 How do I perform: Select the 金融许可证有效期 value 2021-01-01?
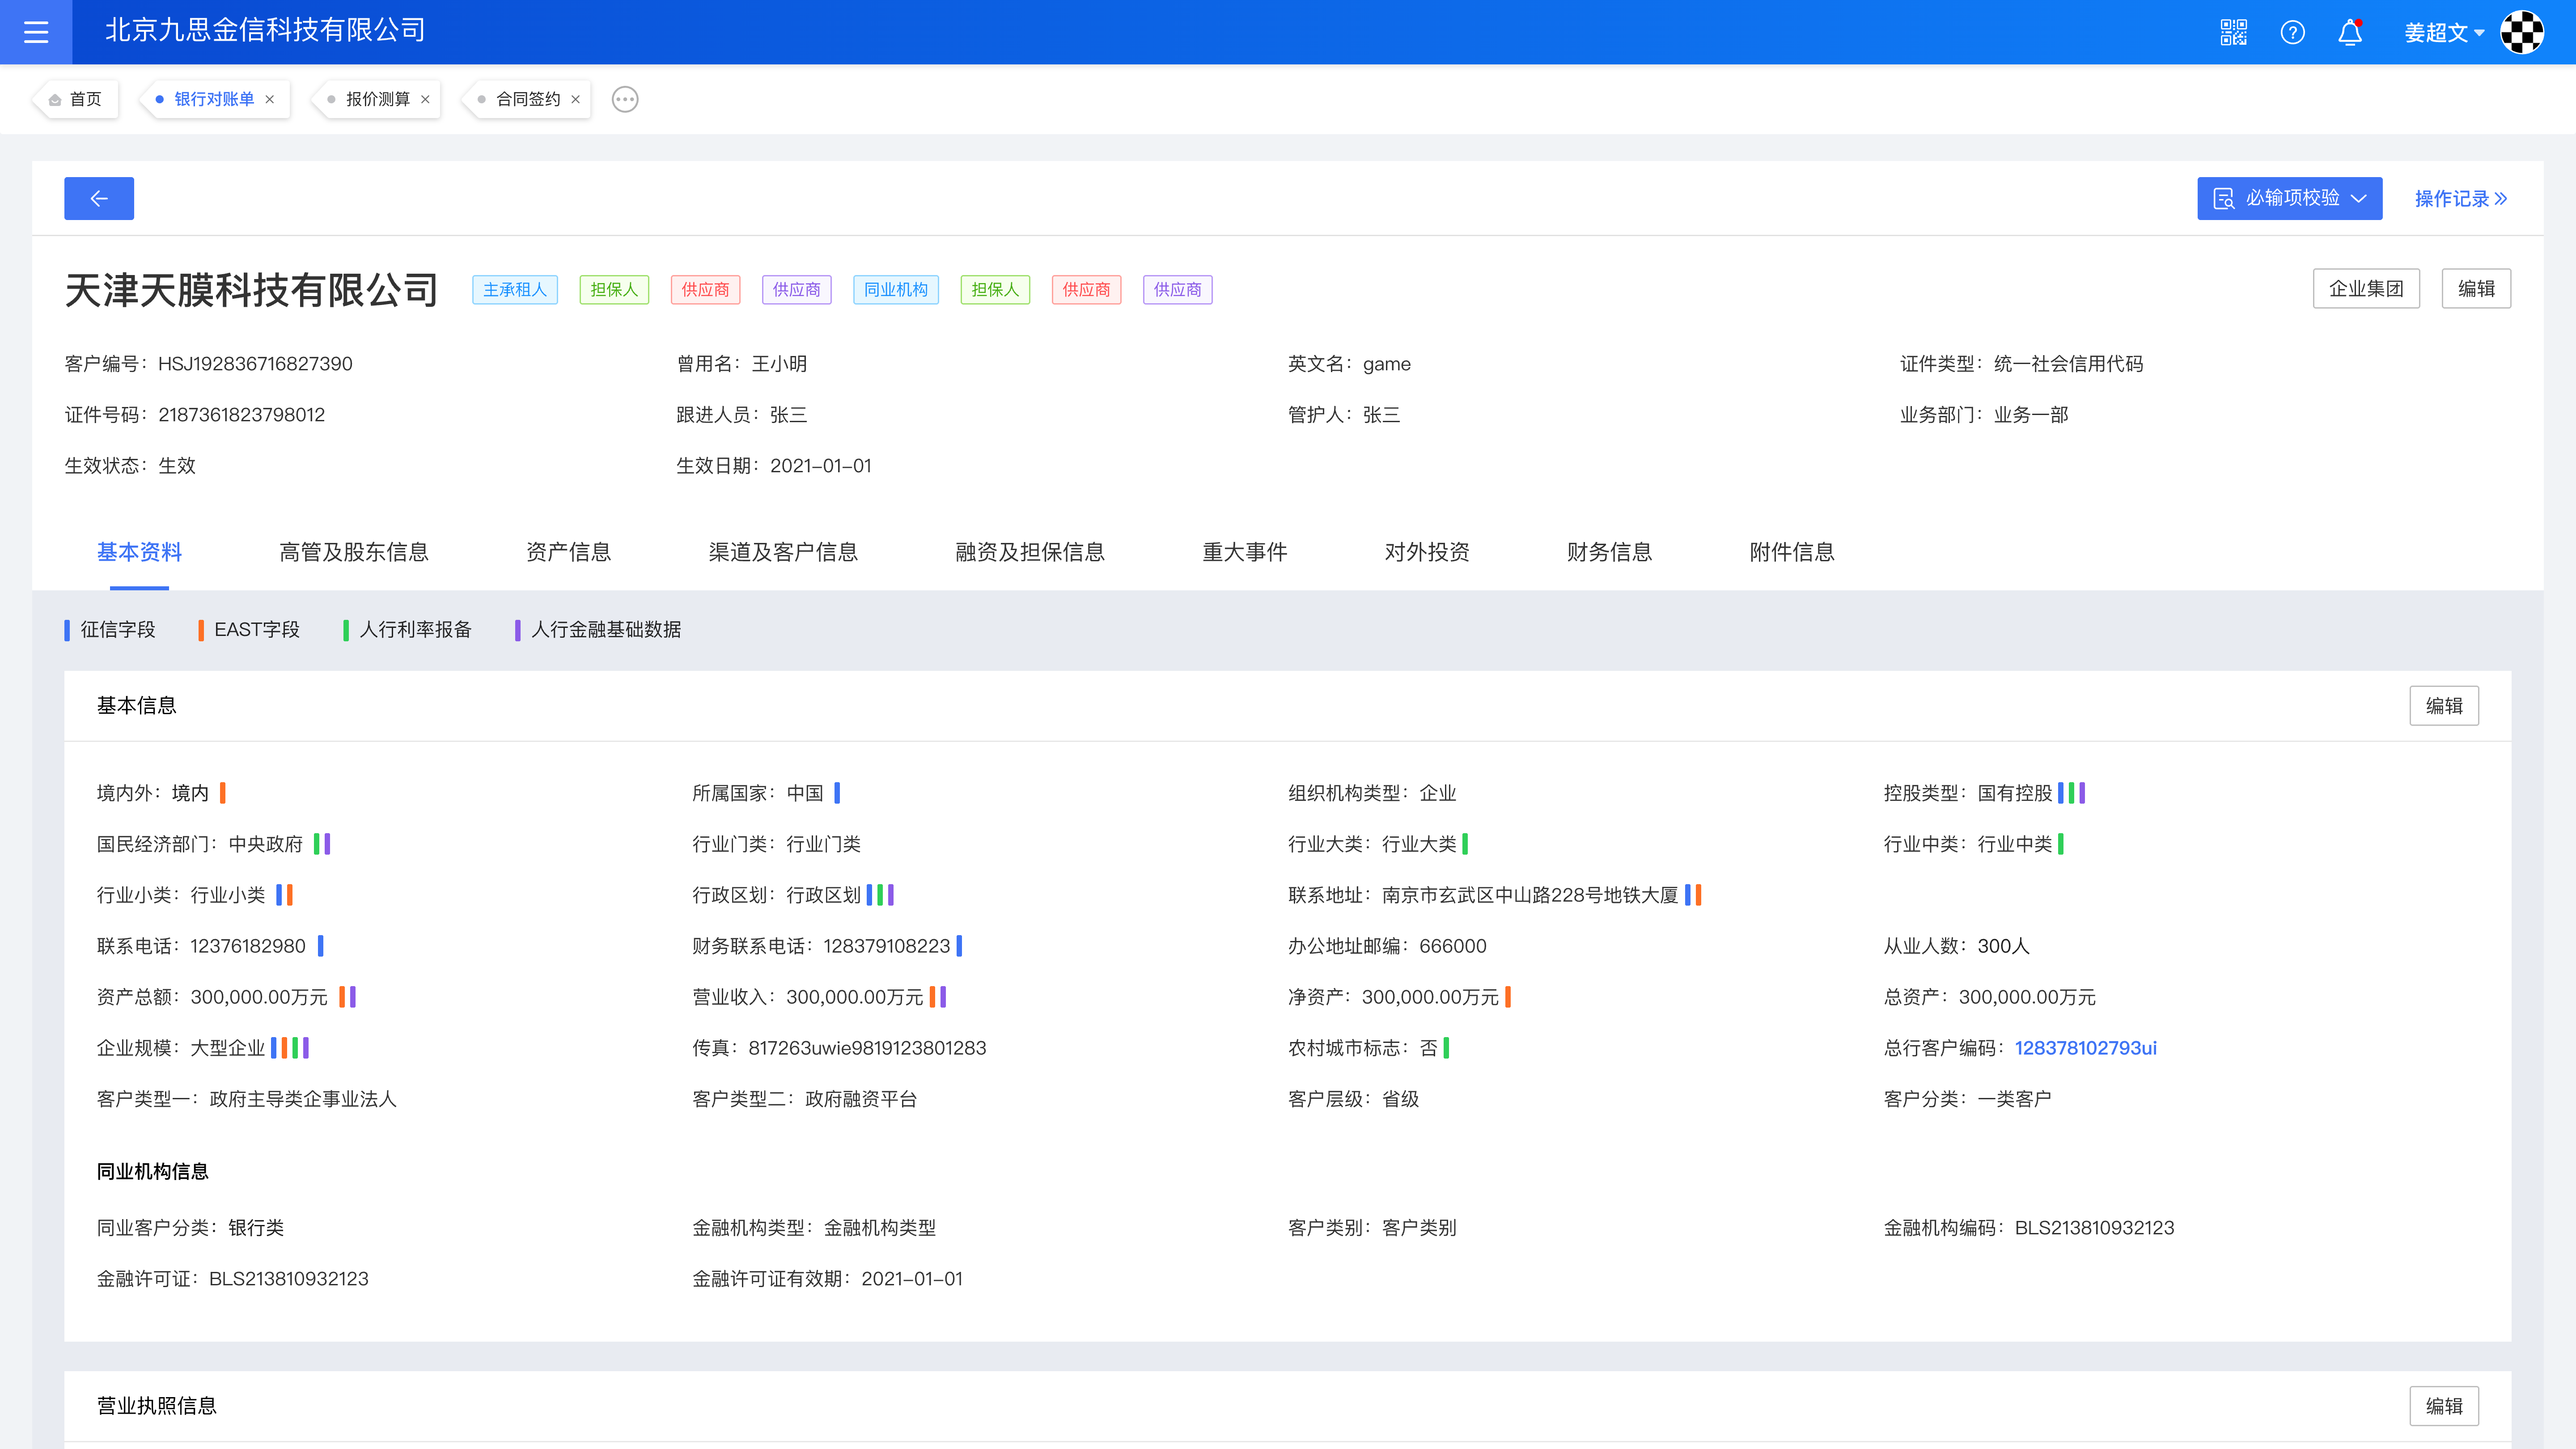(x=912, y=1279)
